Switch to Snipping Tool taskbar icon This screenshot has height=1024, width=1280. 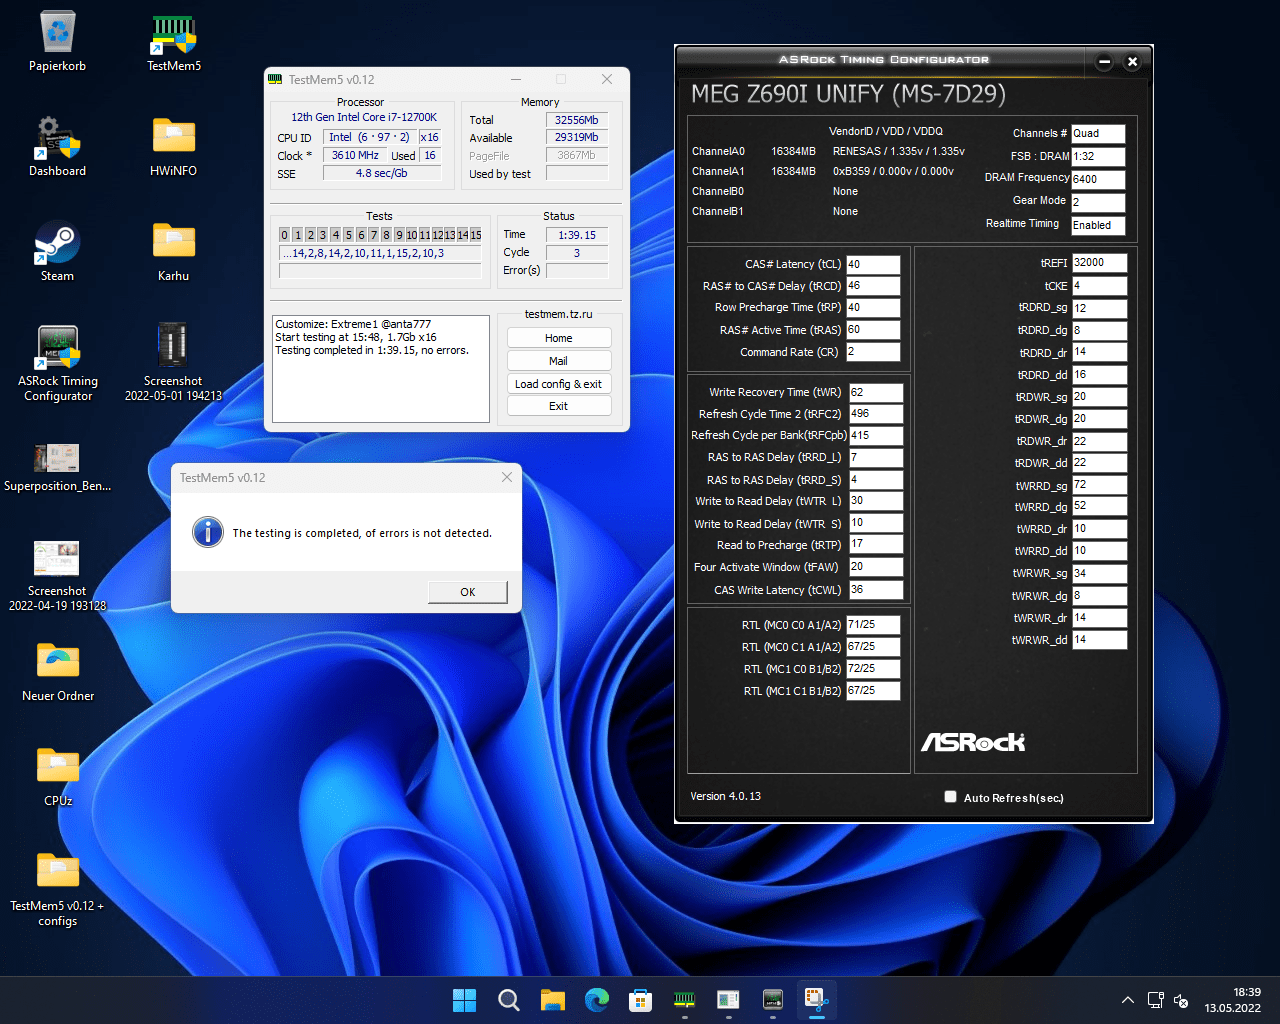pyautogui.click(x=817, y=1000)
